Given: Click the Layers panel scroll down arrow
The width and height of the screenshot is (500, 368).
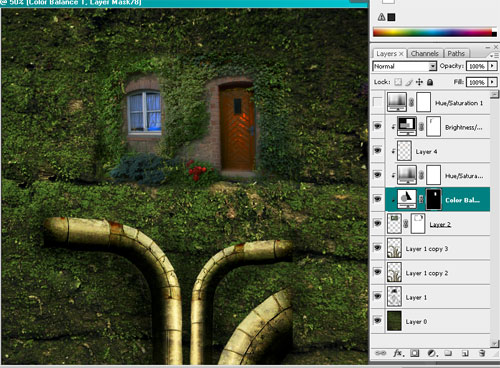Looking at the screenshot, I should [x=495, y=343].
